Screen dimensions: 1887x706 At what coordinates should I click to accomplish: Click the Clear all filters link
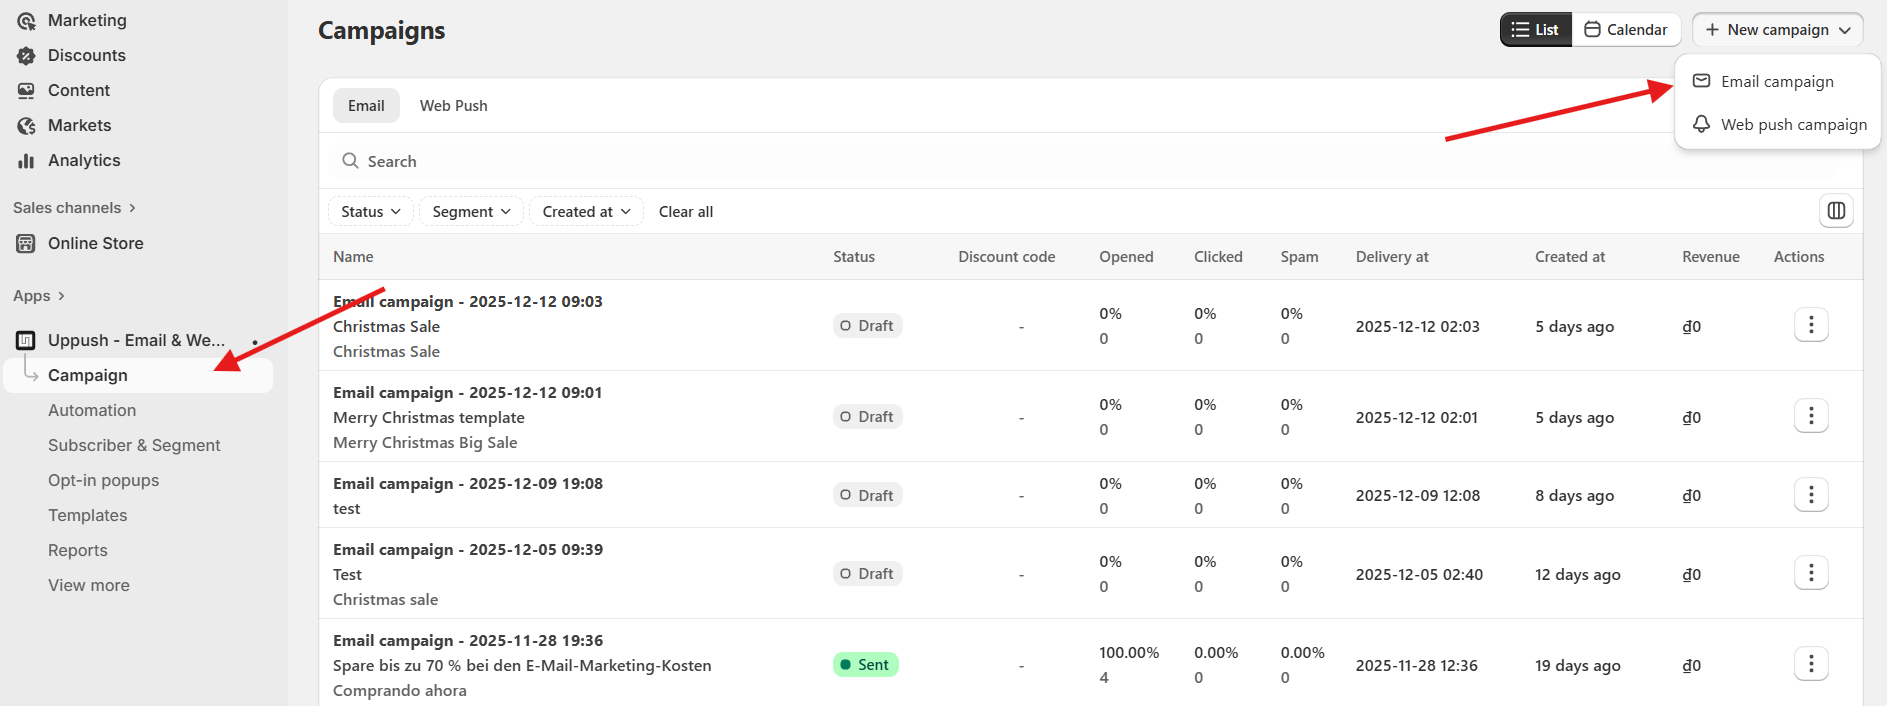point(686,212)
